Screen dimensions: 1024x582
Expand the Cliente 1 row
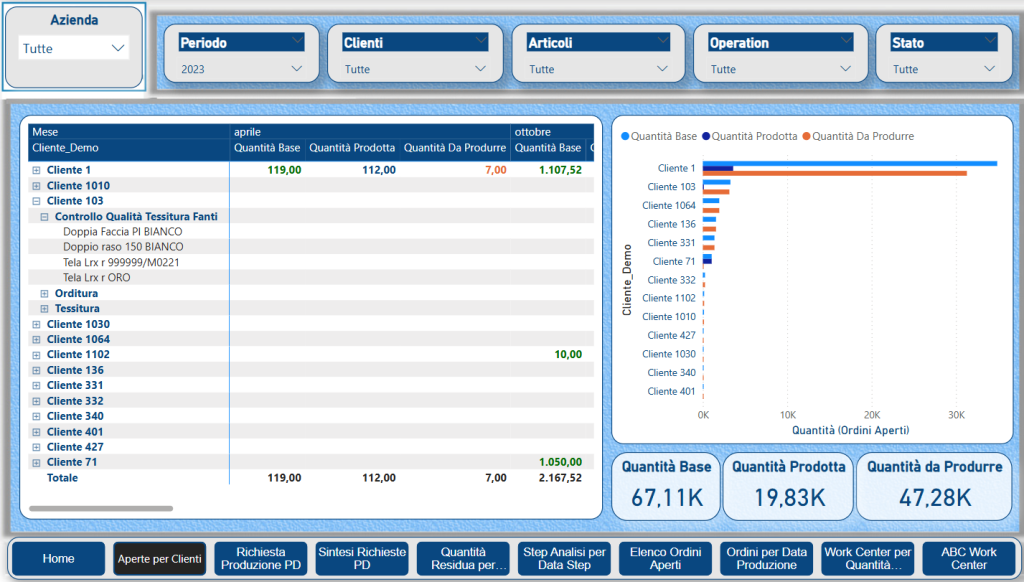tap(36, 170)
